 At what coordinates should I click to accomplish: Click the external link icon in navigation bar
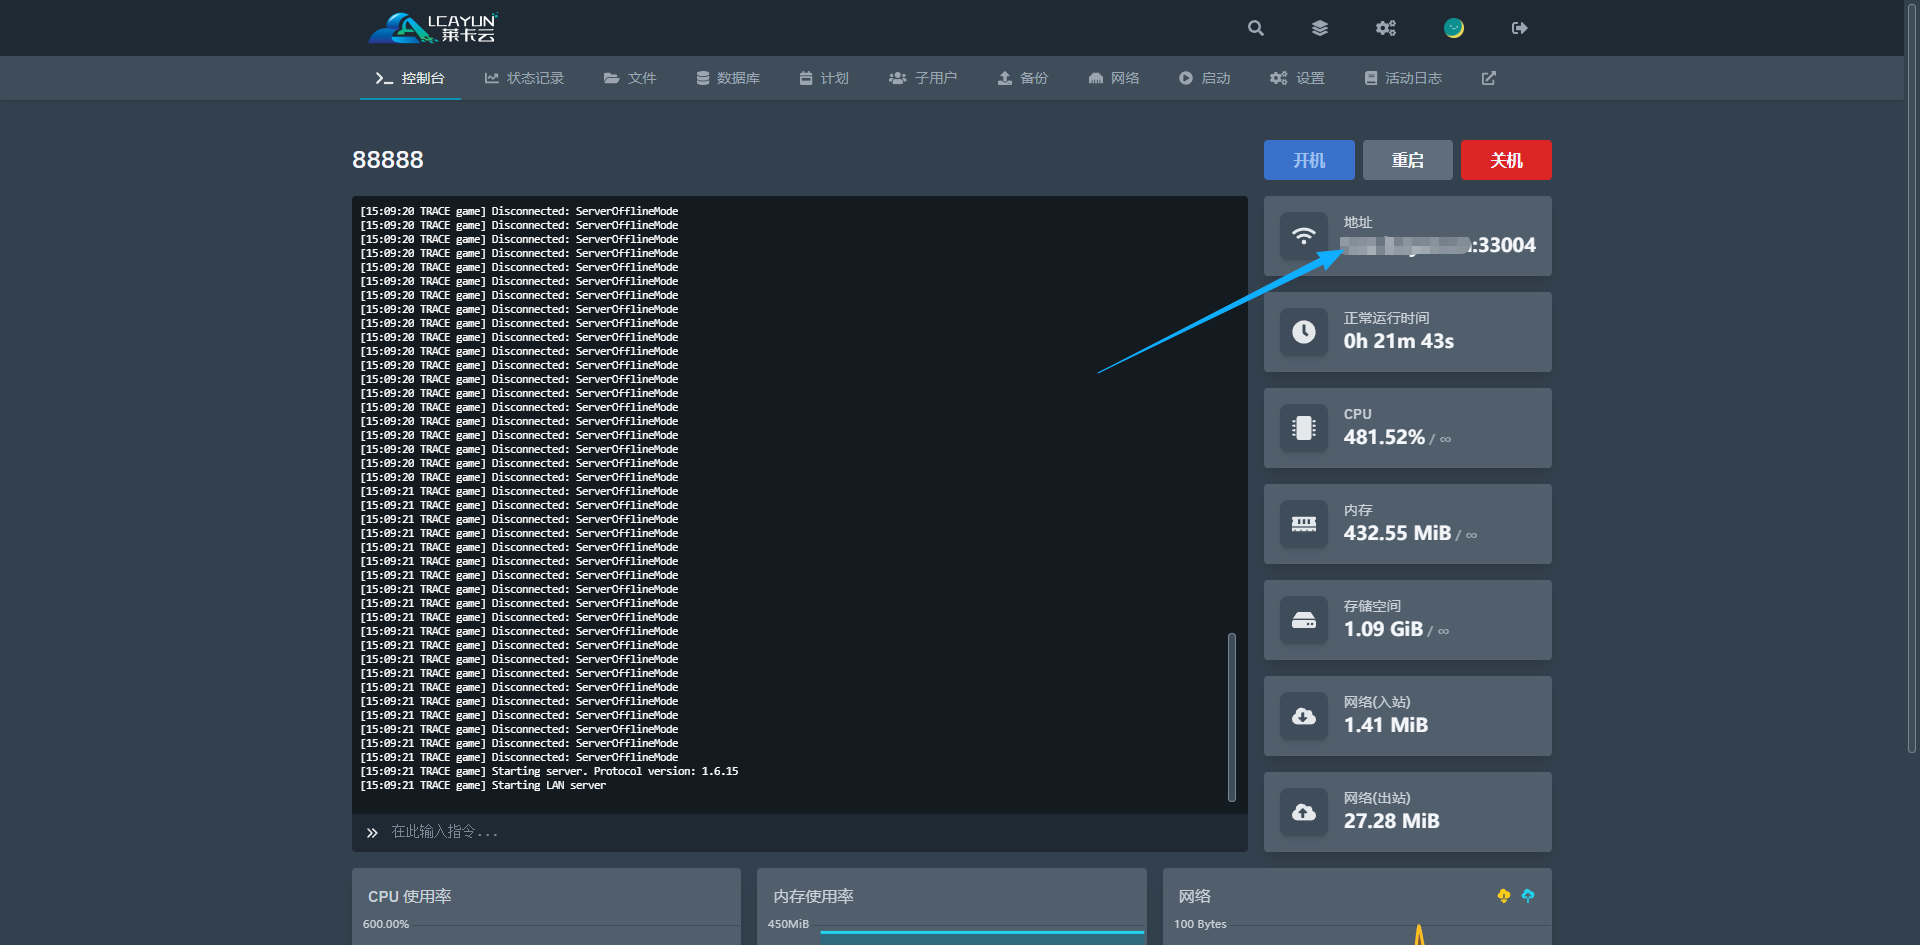pos(1489,78)
